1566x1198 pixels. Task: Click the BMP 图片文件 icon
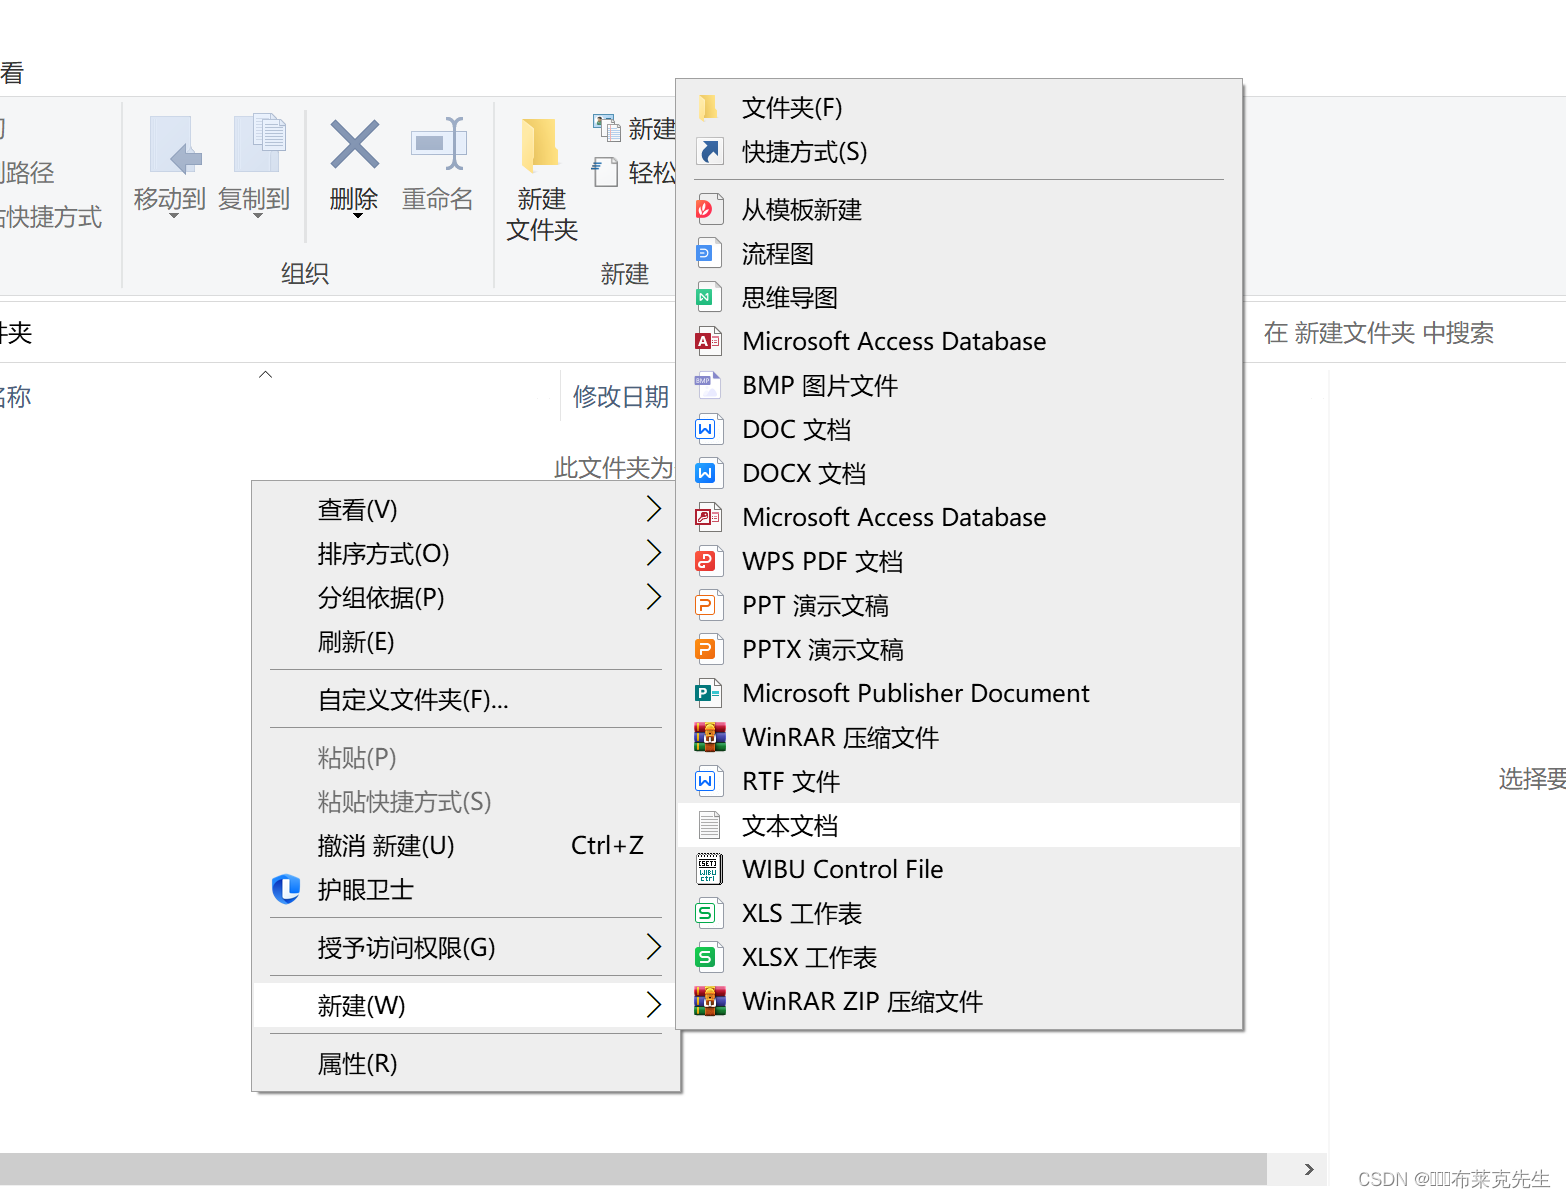pos(708,385)
